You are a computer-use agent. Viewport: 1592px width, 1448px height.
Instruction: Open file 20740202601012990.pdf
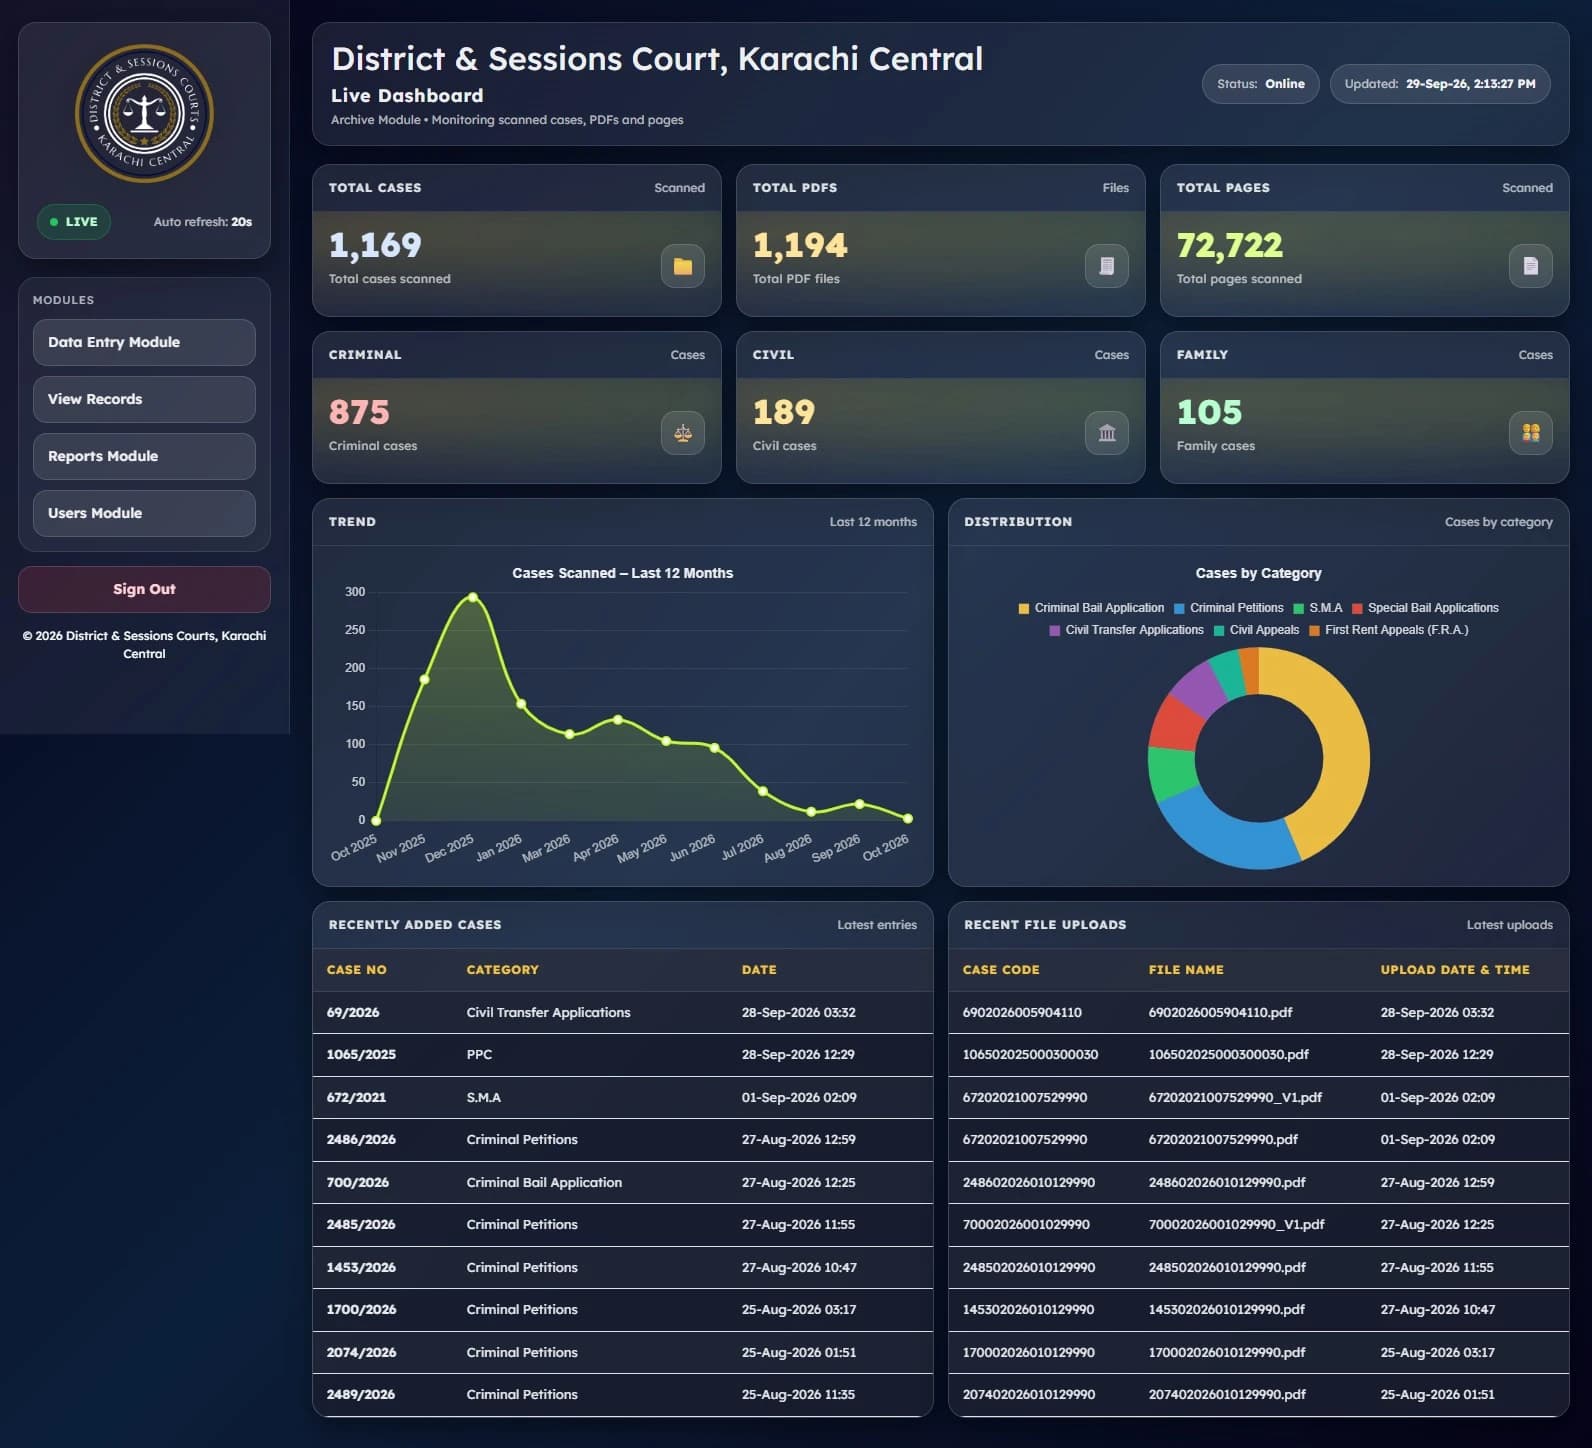(x=1227, y=1394)
